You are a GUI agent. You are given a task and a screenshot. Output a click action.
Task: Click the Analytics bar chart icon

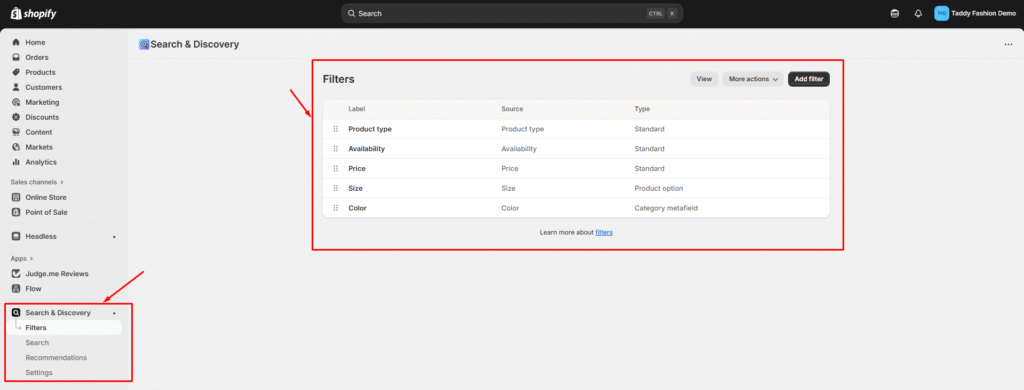point(16,162)
